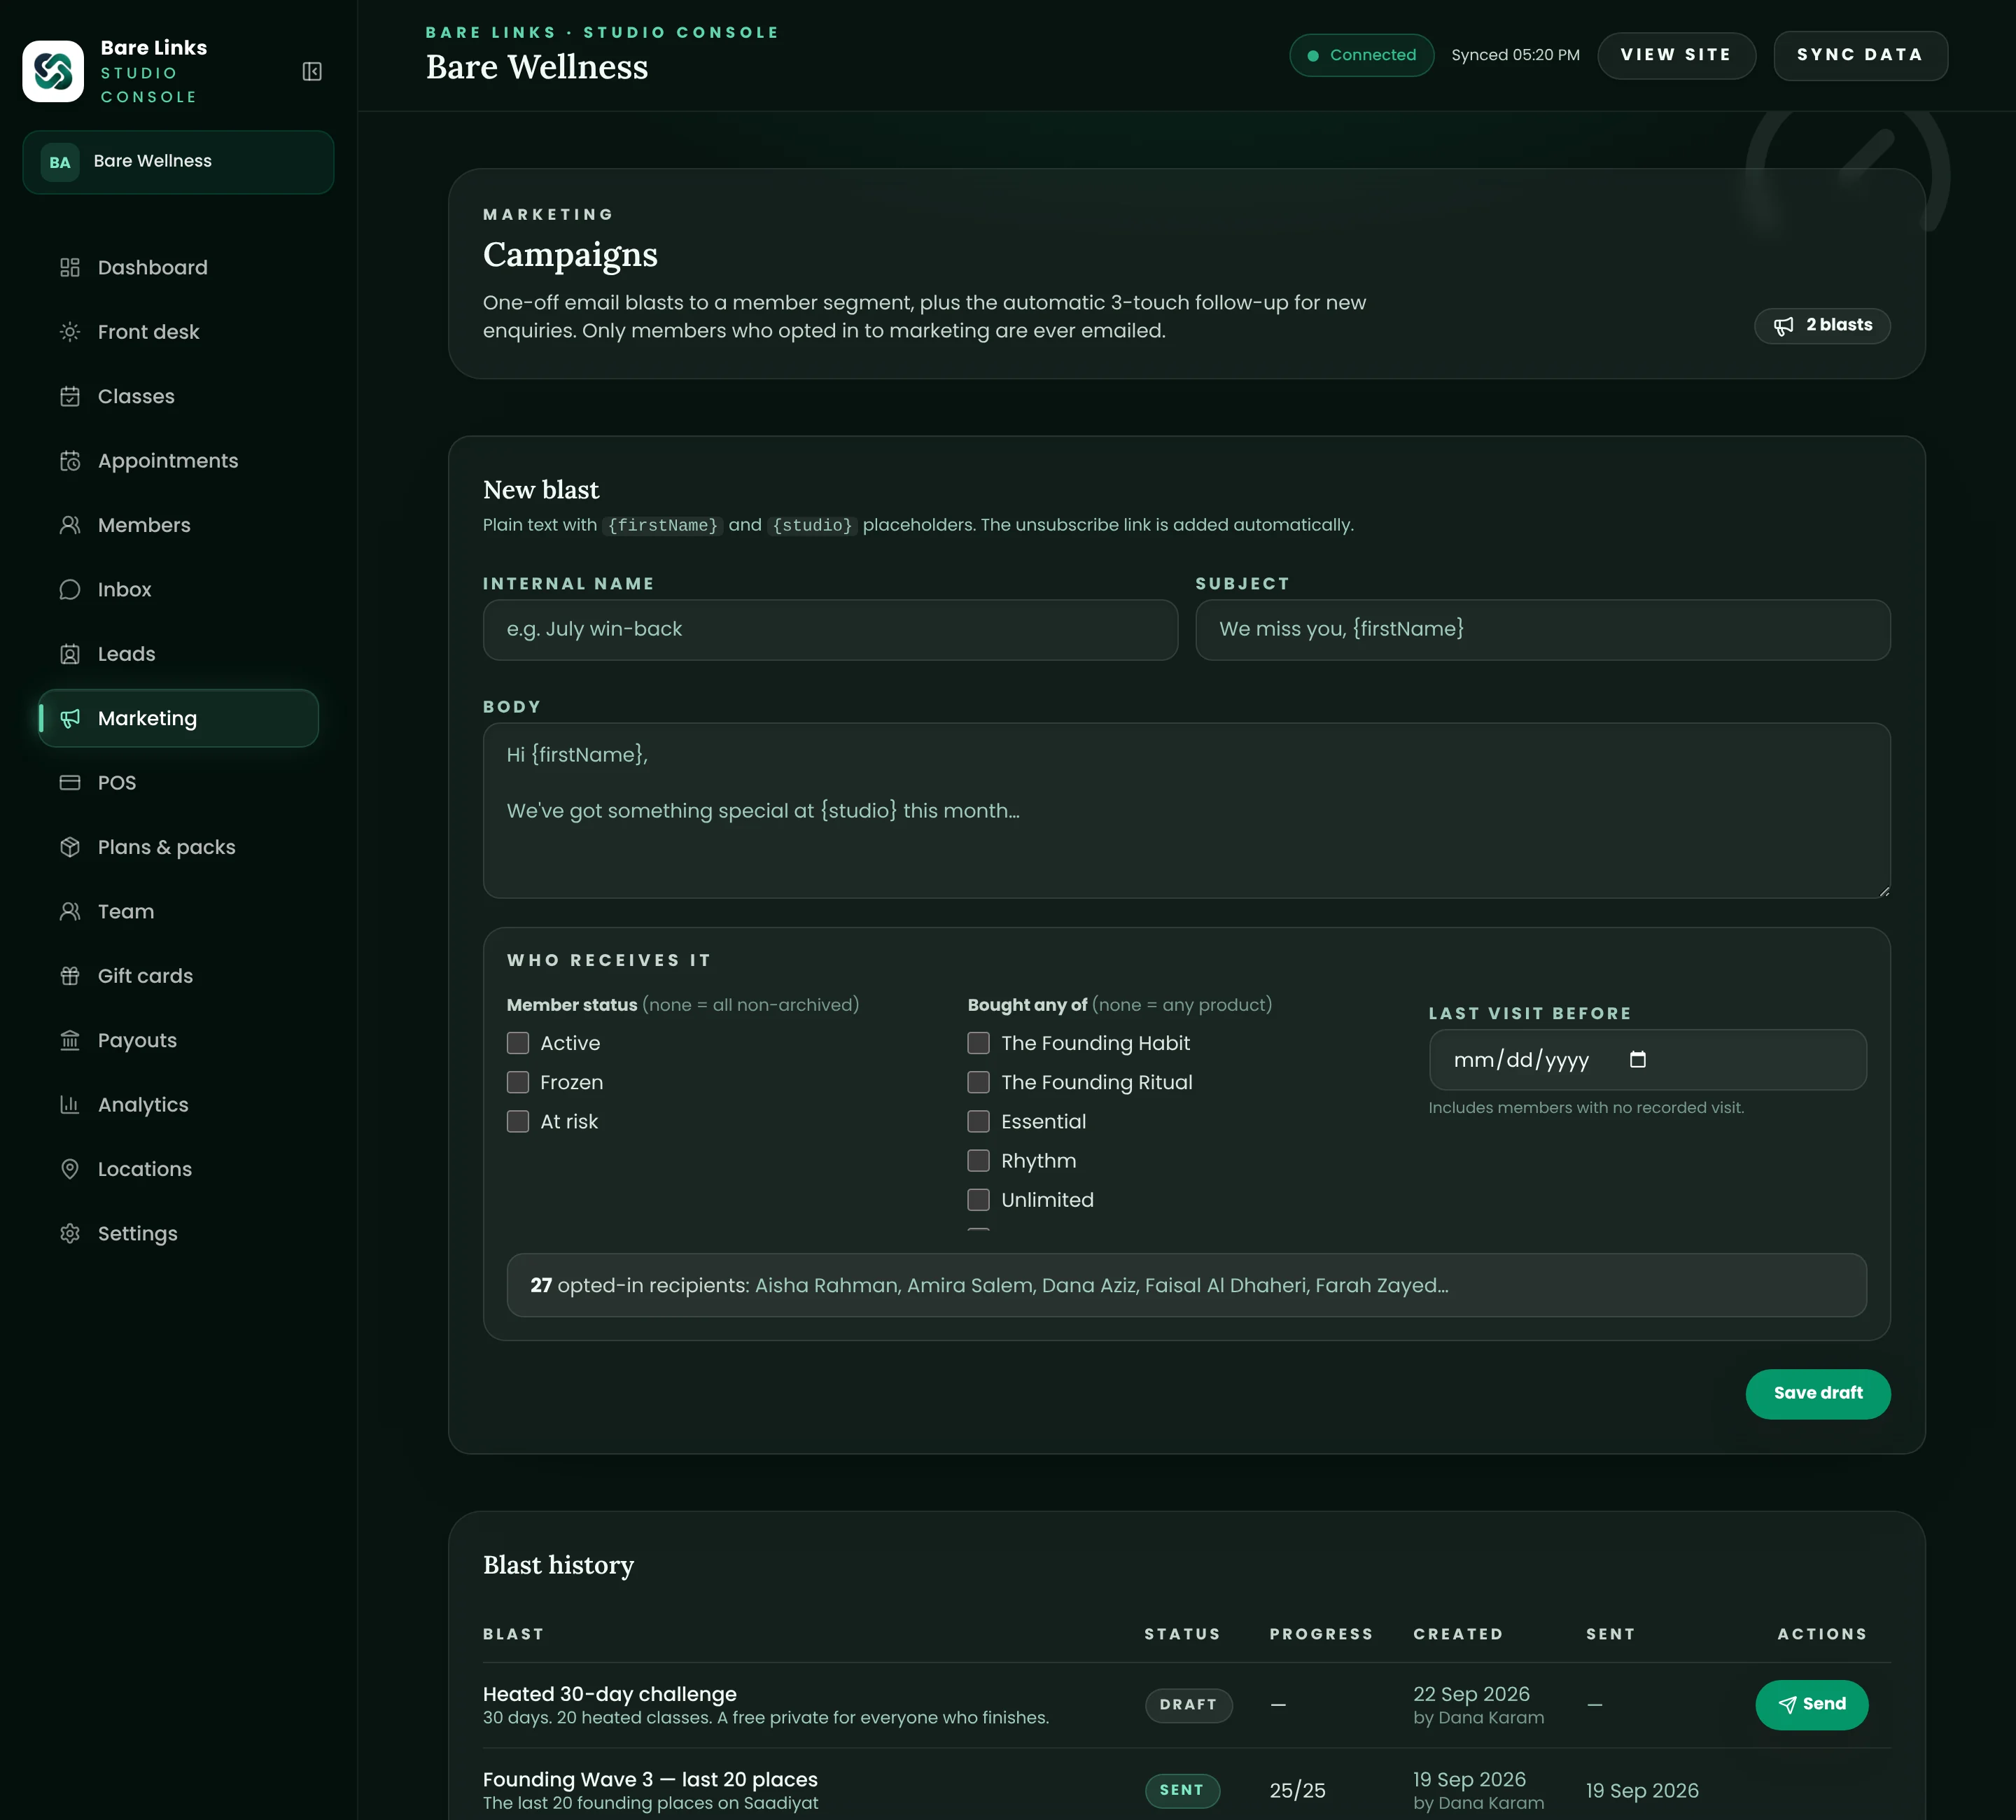Image resolution: width=2016 pixels, height=1820 pixels.
Task: Click "Founding Wave 3 — last 20 places"
Action: point(650,1780)
